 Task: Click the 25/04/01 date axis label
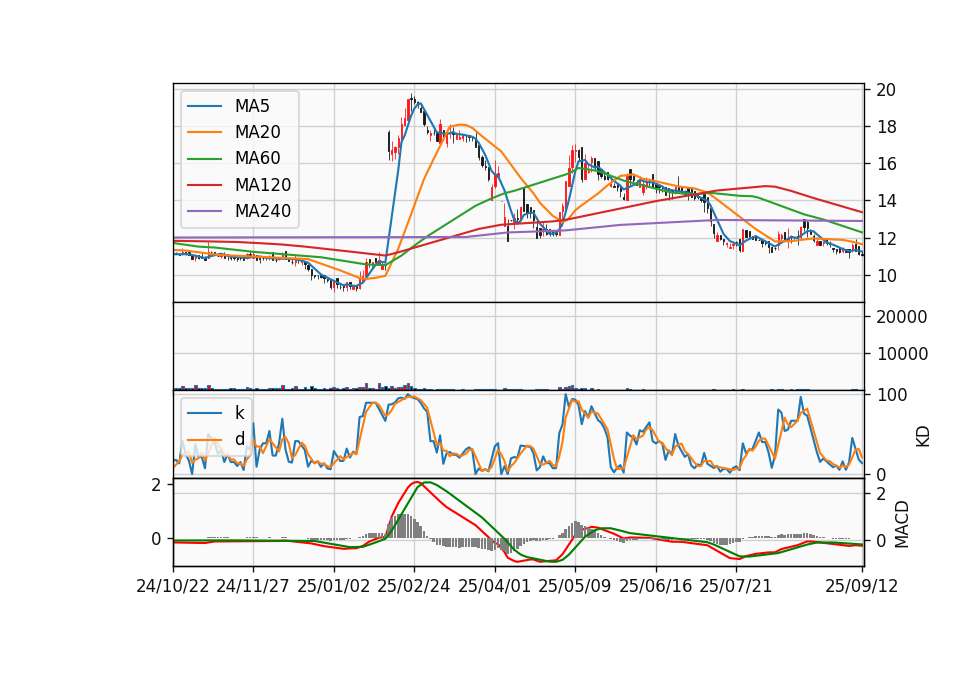tap(494, 586)
